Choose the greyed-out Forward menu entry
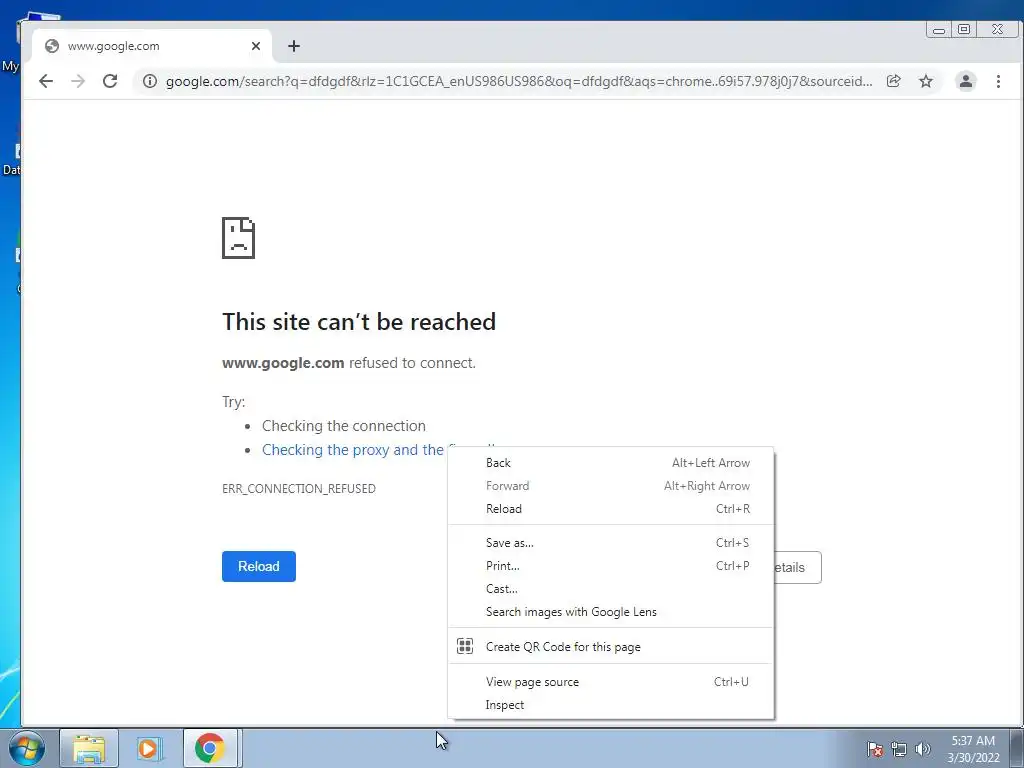 pyautogui.click(x=611, y=486)
